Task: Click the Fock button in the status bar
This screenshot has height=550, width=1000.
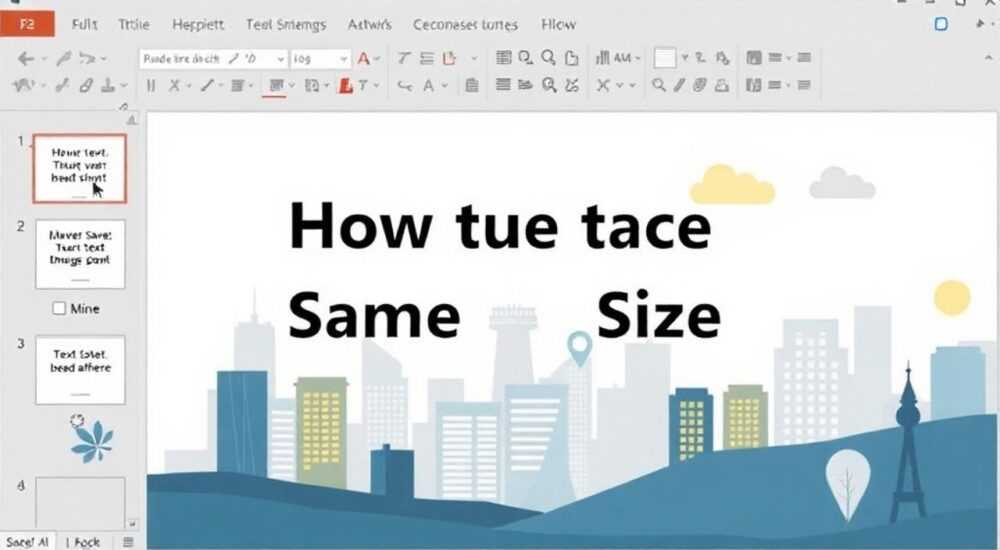Action: (84, 542)
